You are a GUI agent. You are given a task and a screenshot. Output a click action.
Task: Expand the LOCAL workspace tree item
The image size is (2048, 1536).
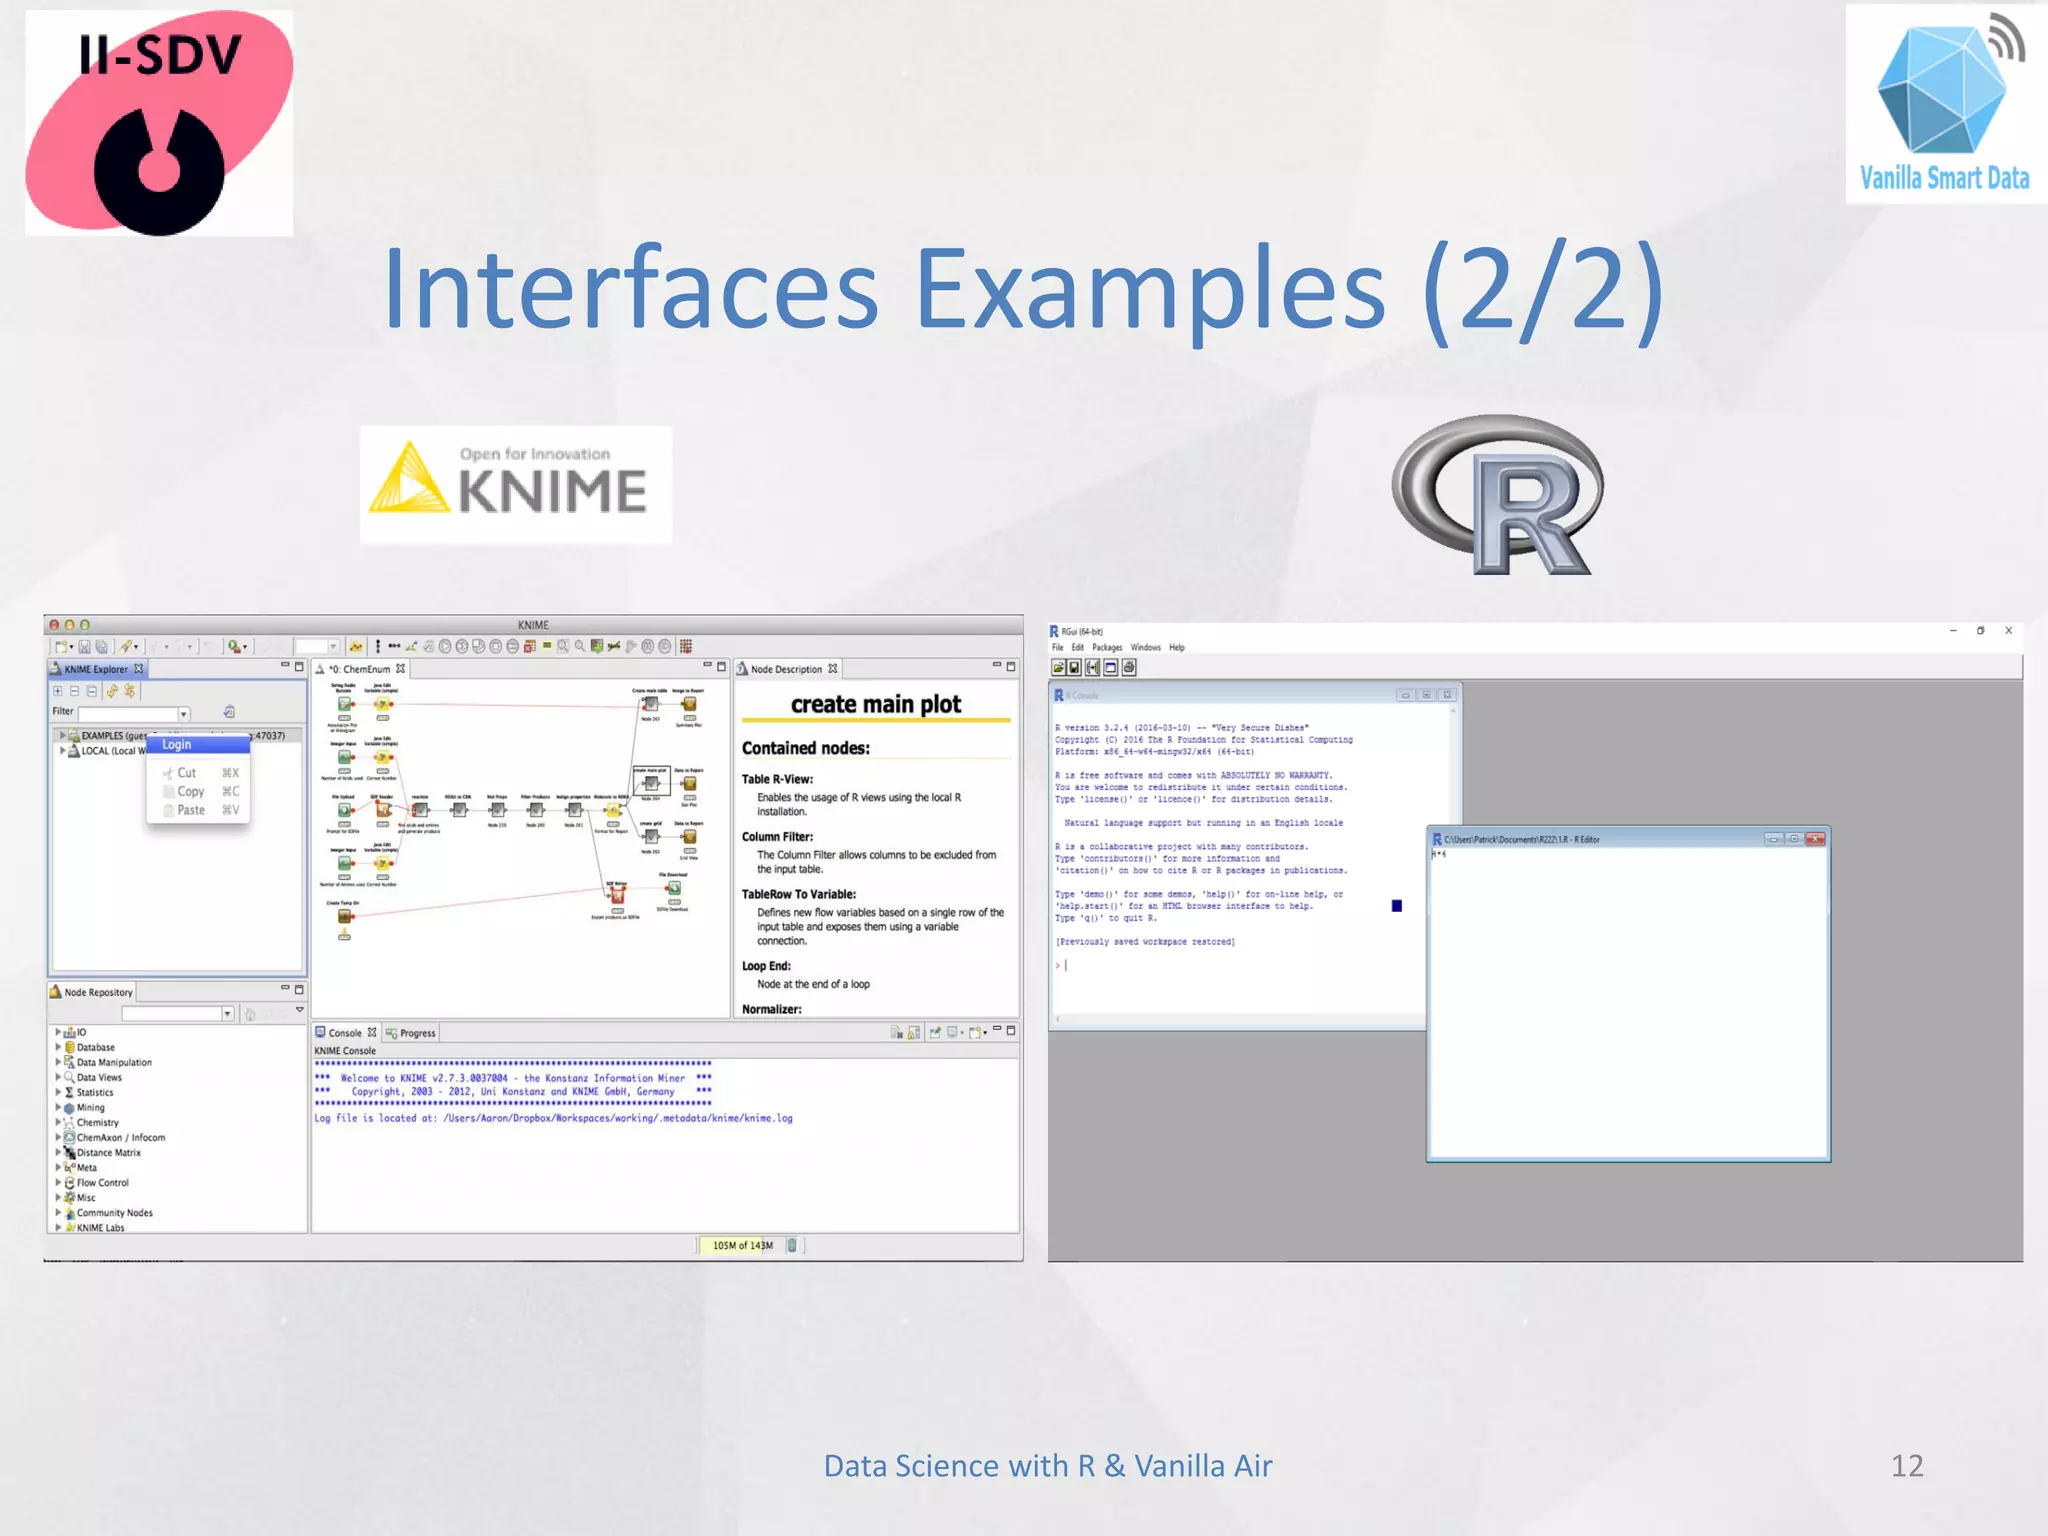coord(62,751)
